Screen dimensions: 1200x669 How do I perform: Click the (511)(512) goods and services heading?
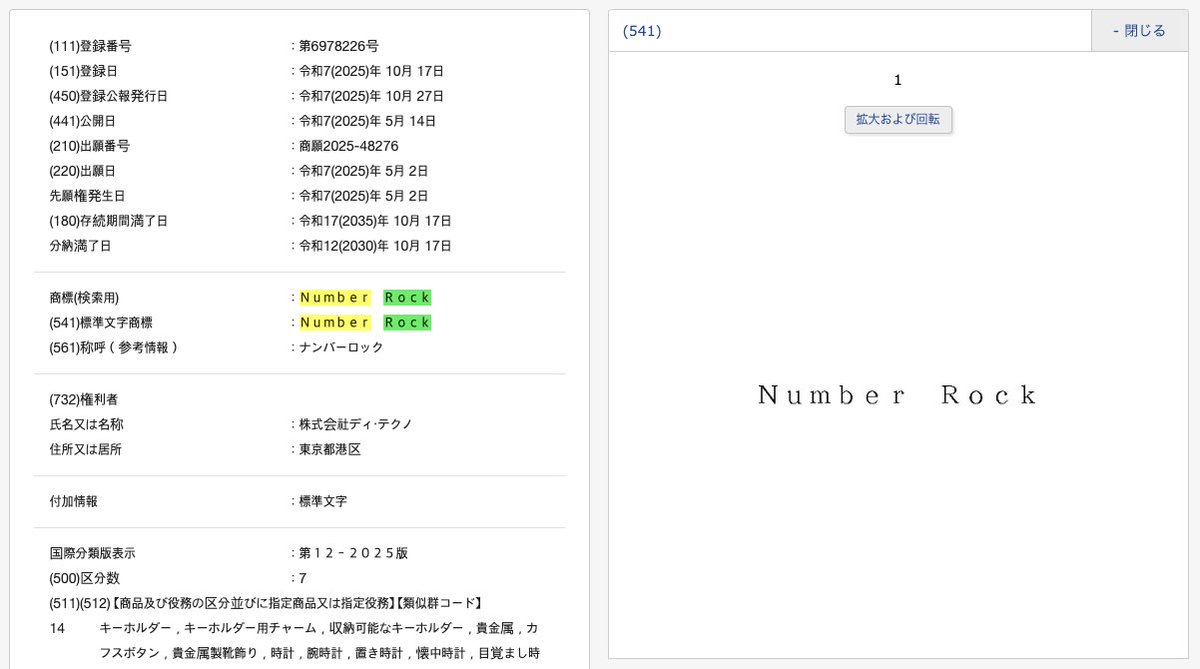coord(267,603)
